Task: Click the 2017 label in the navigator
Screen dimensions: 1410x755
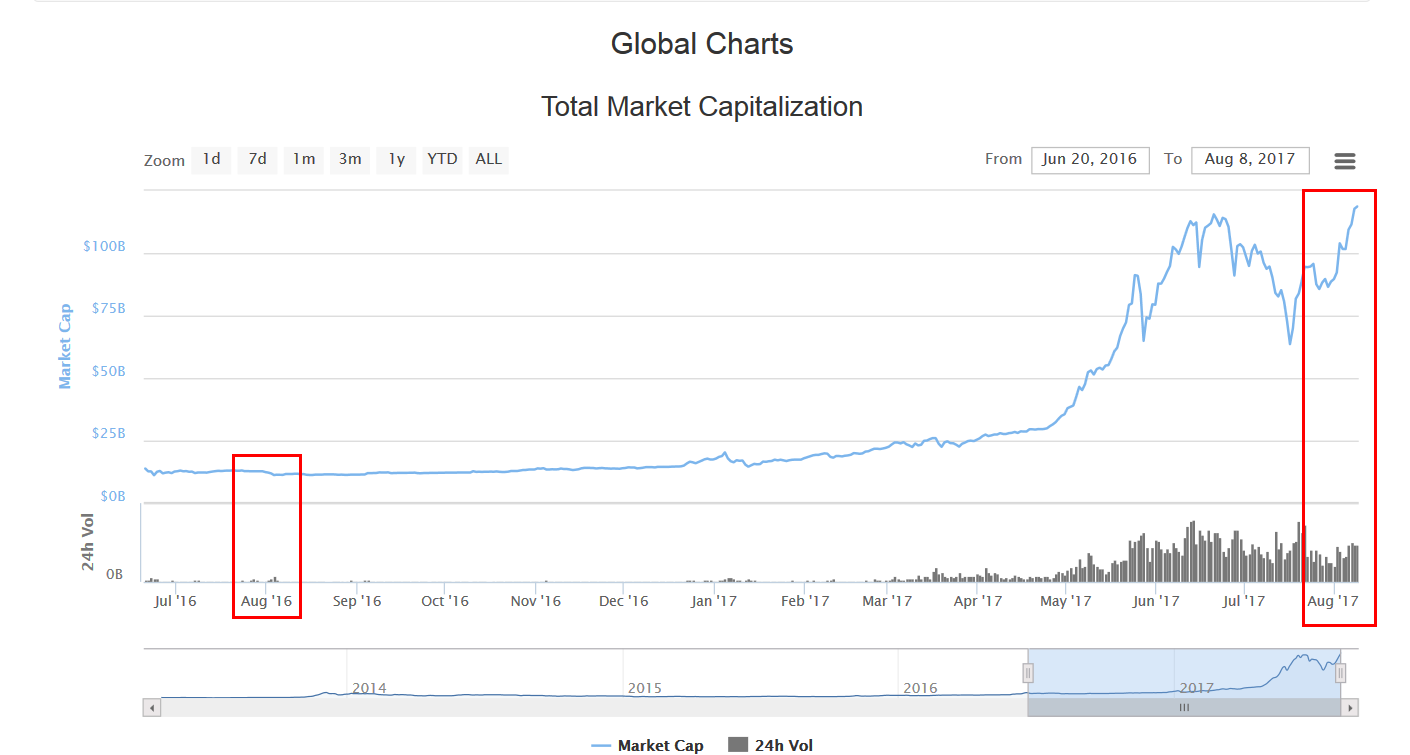Action: [x=1196, y=688]
